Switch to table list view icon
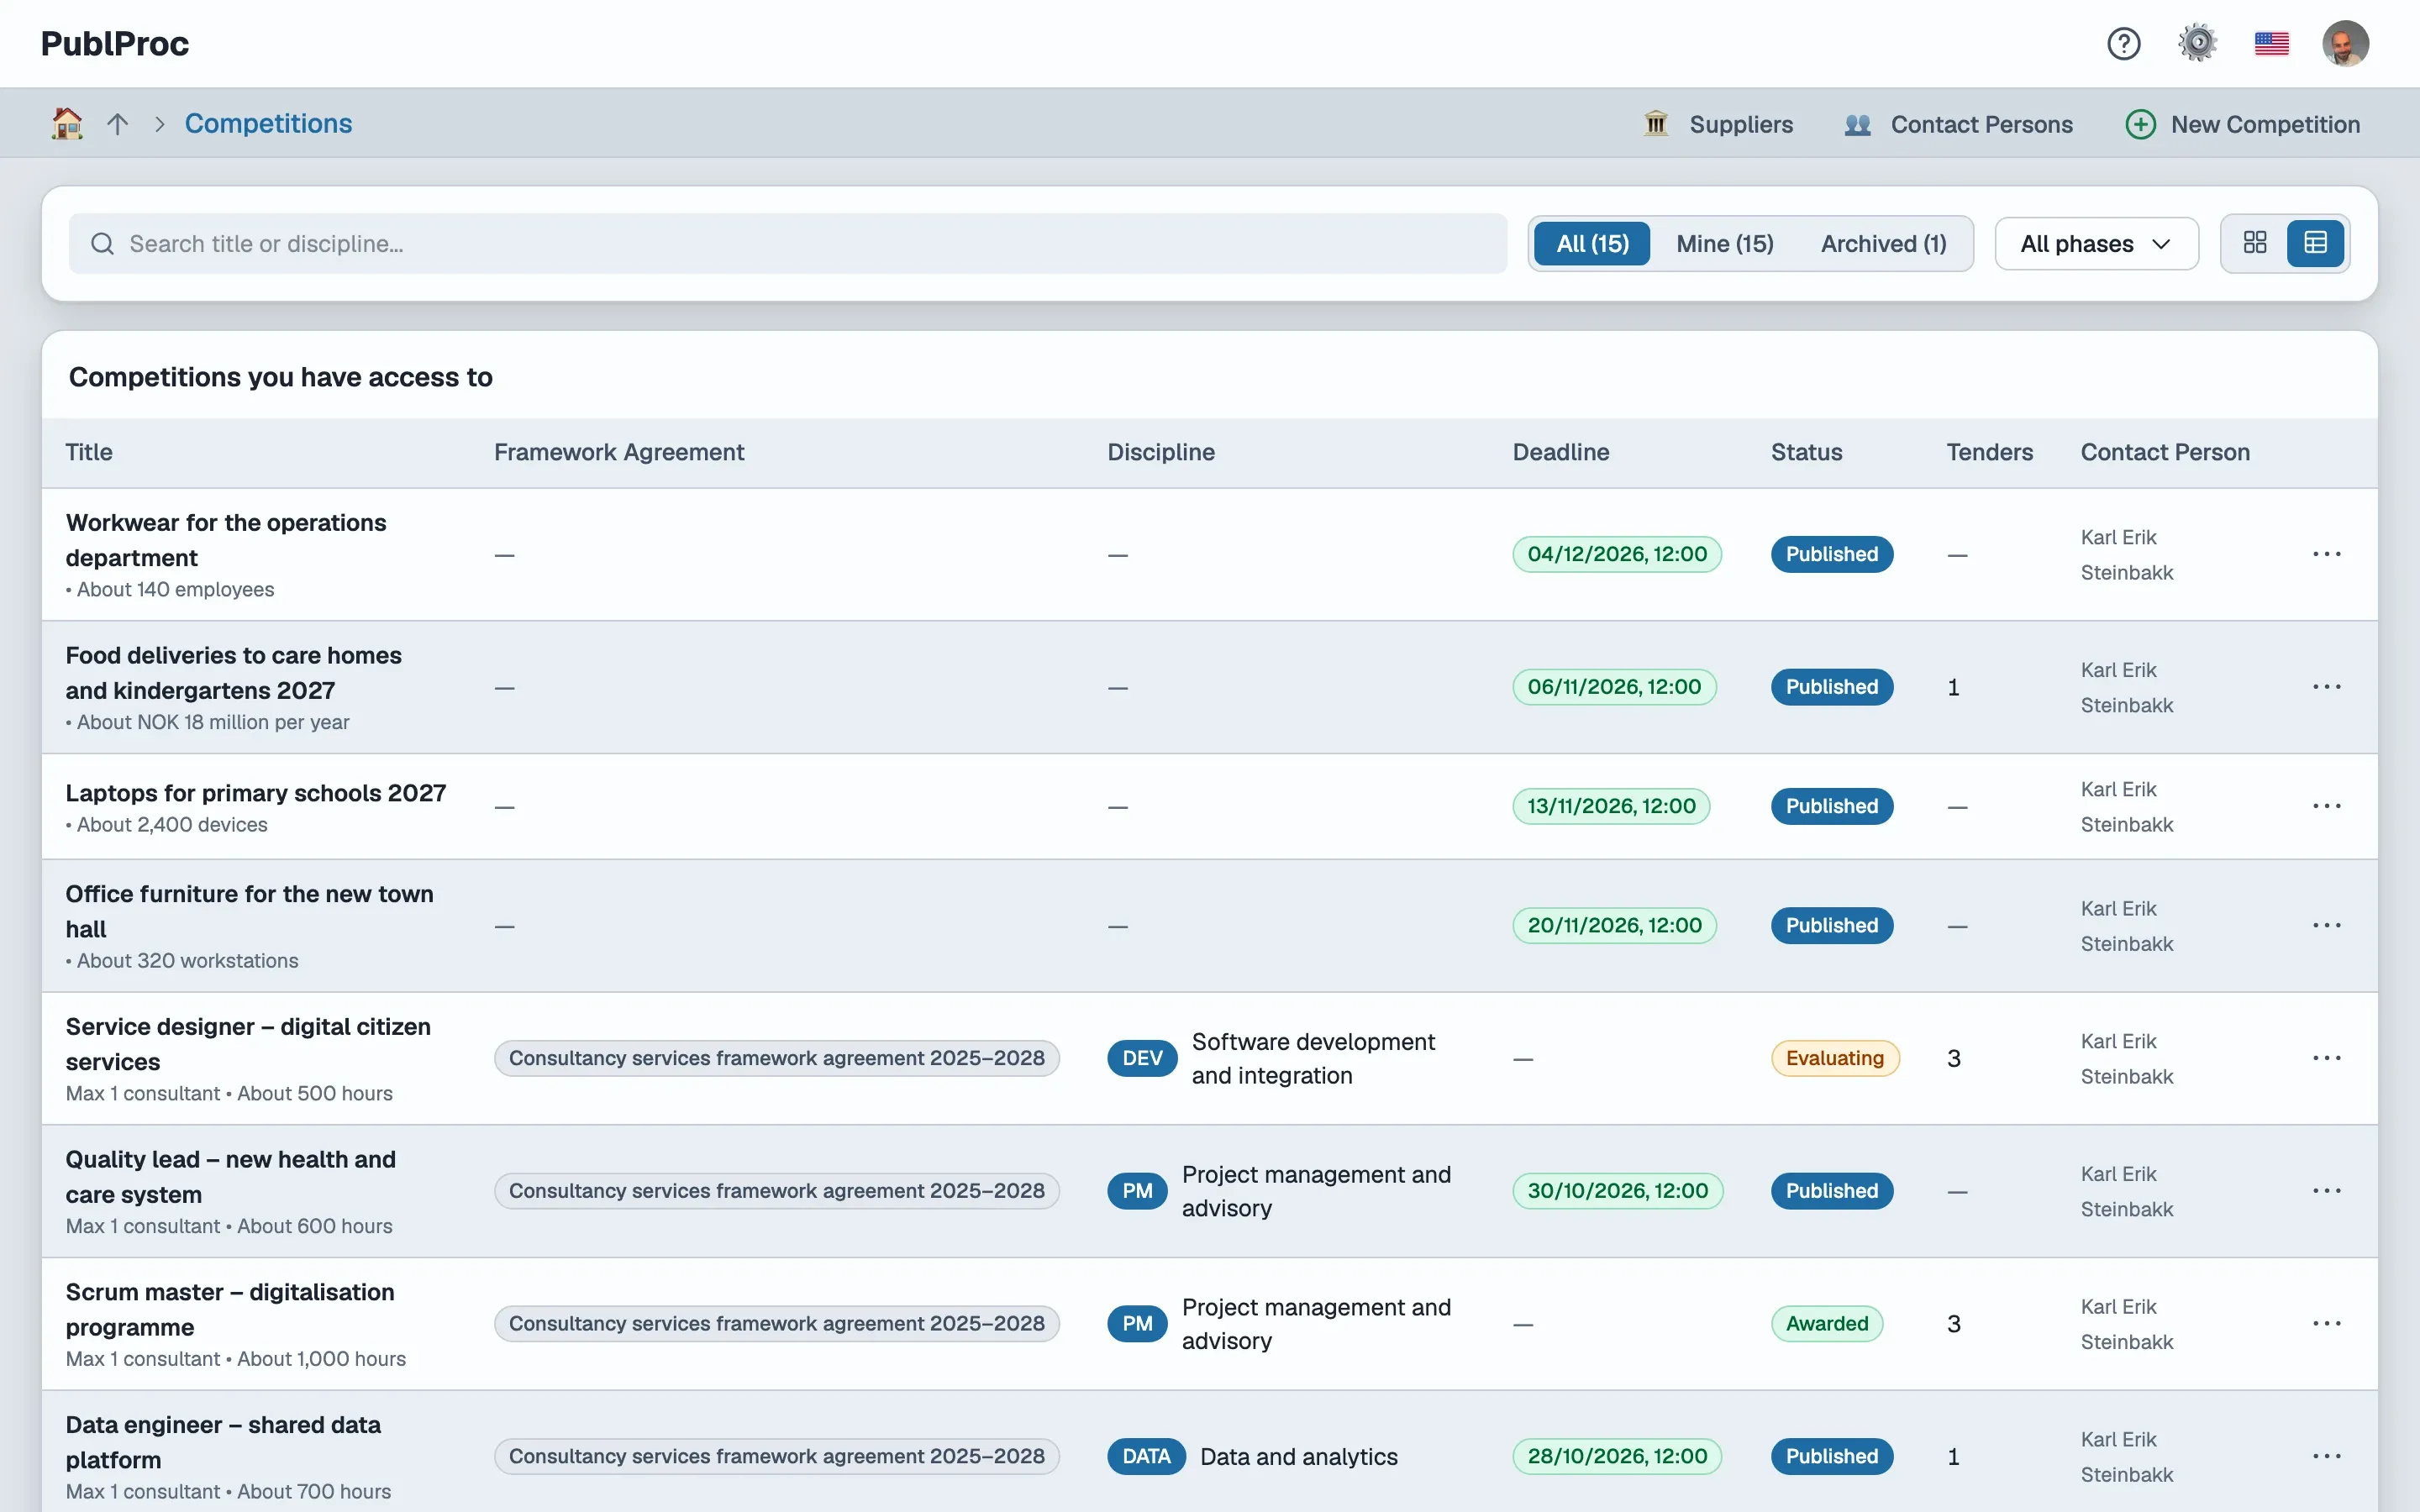Image resolution: width=2420 pixels, height=1512 pixels. coord(2315,243)
